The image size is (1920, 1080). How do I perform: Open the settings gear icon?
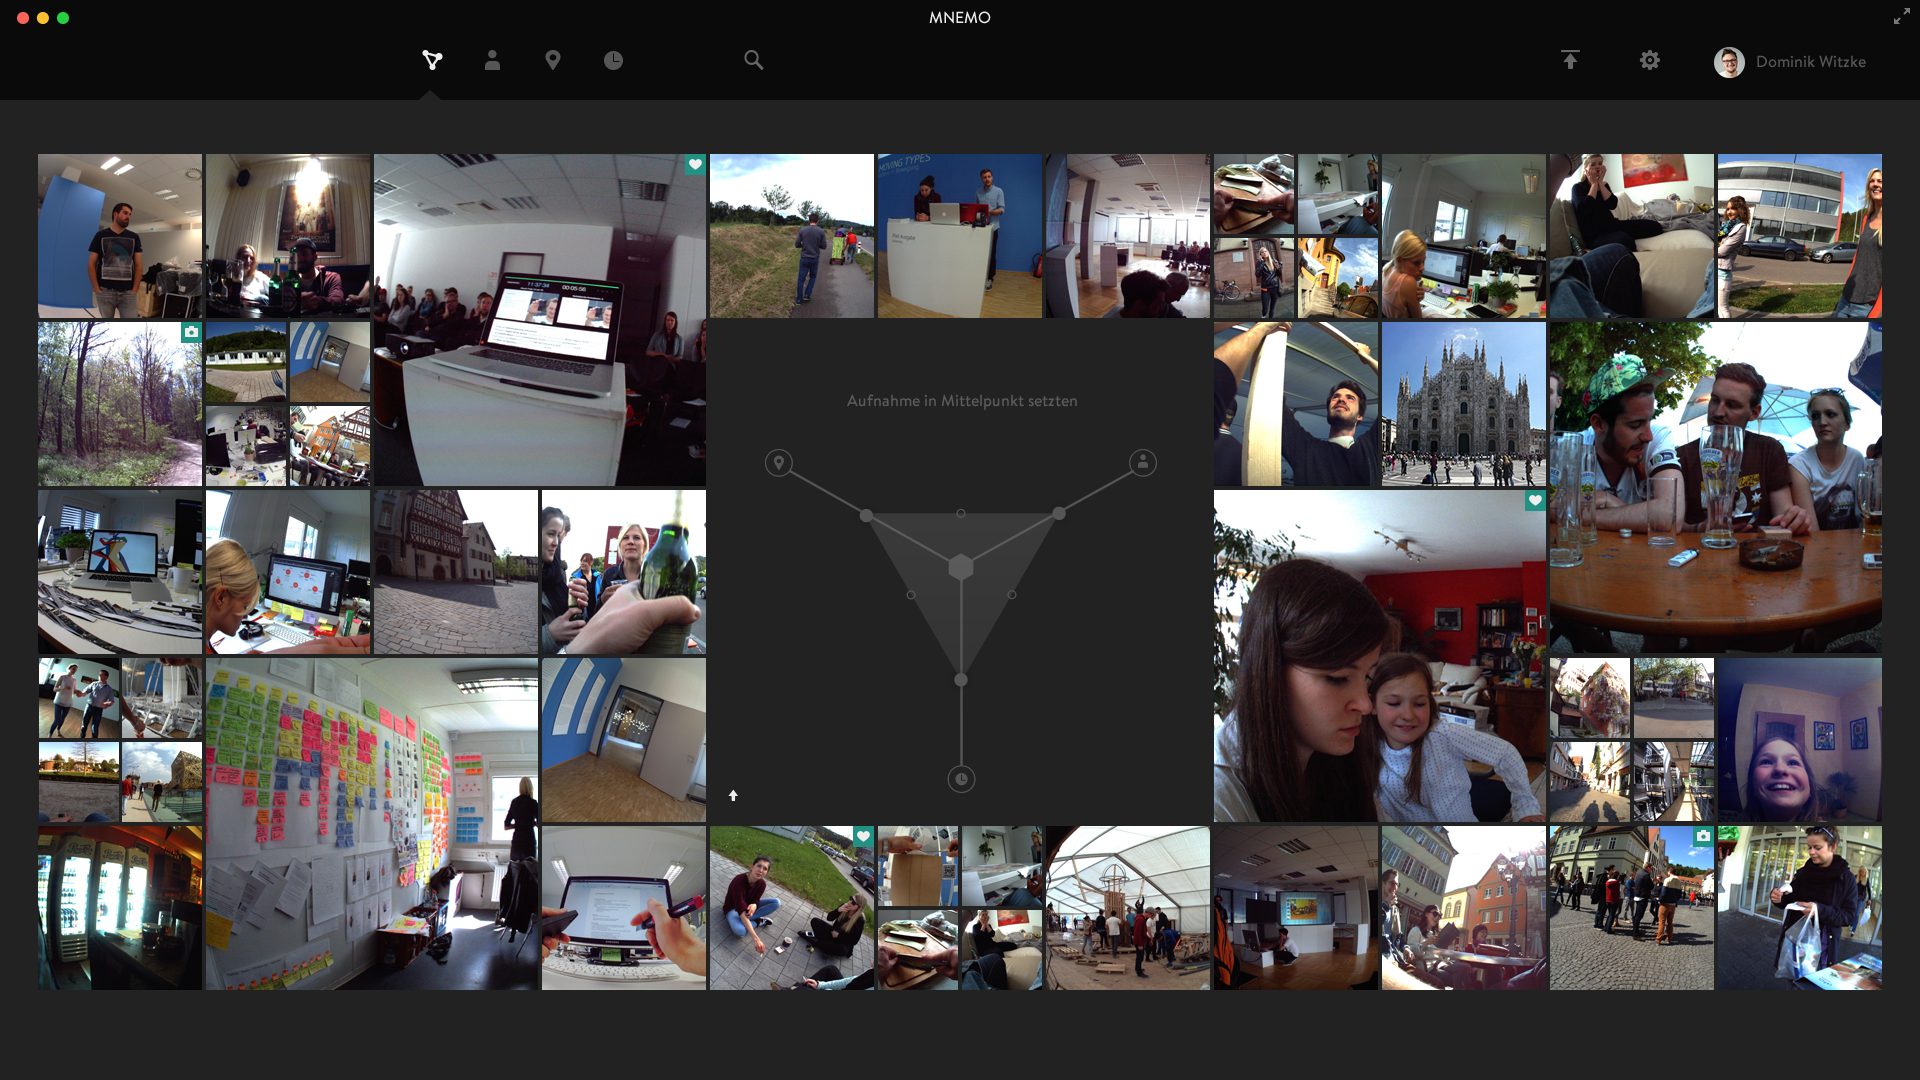[1650, 60]
